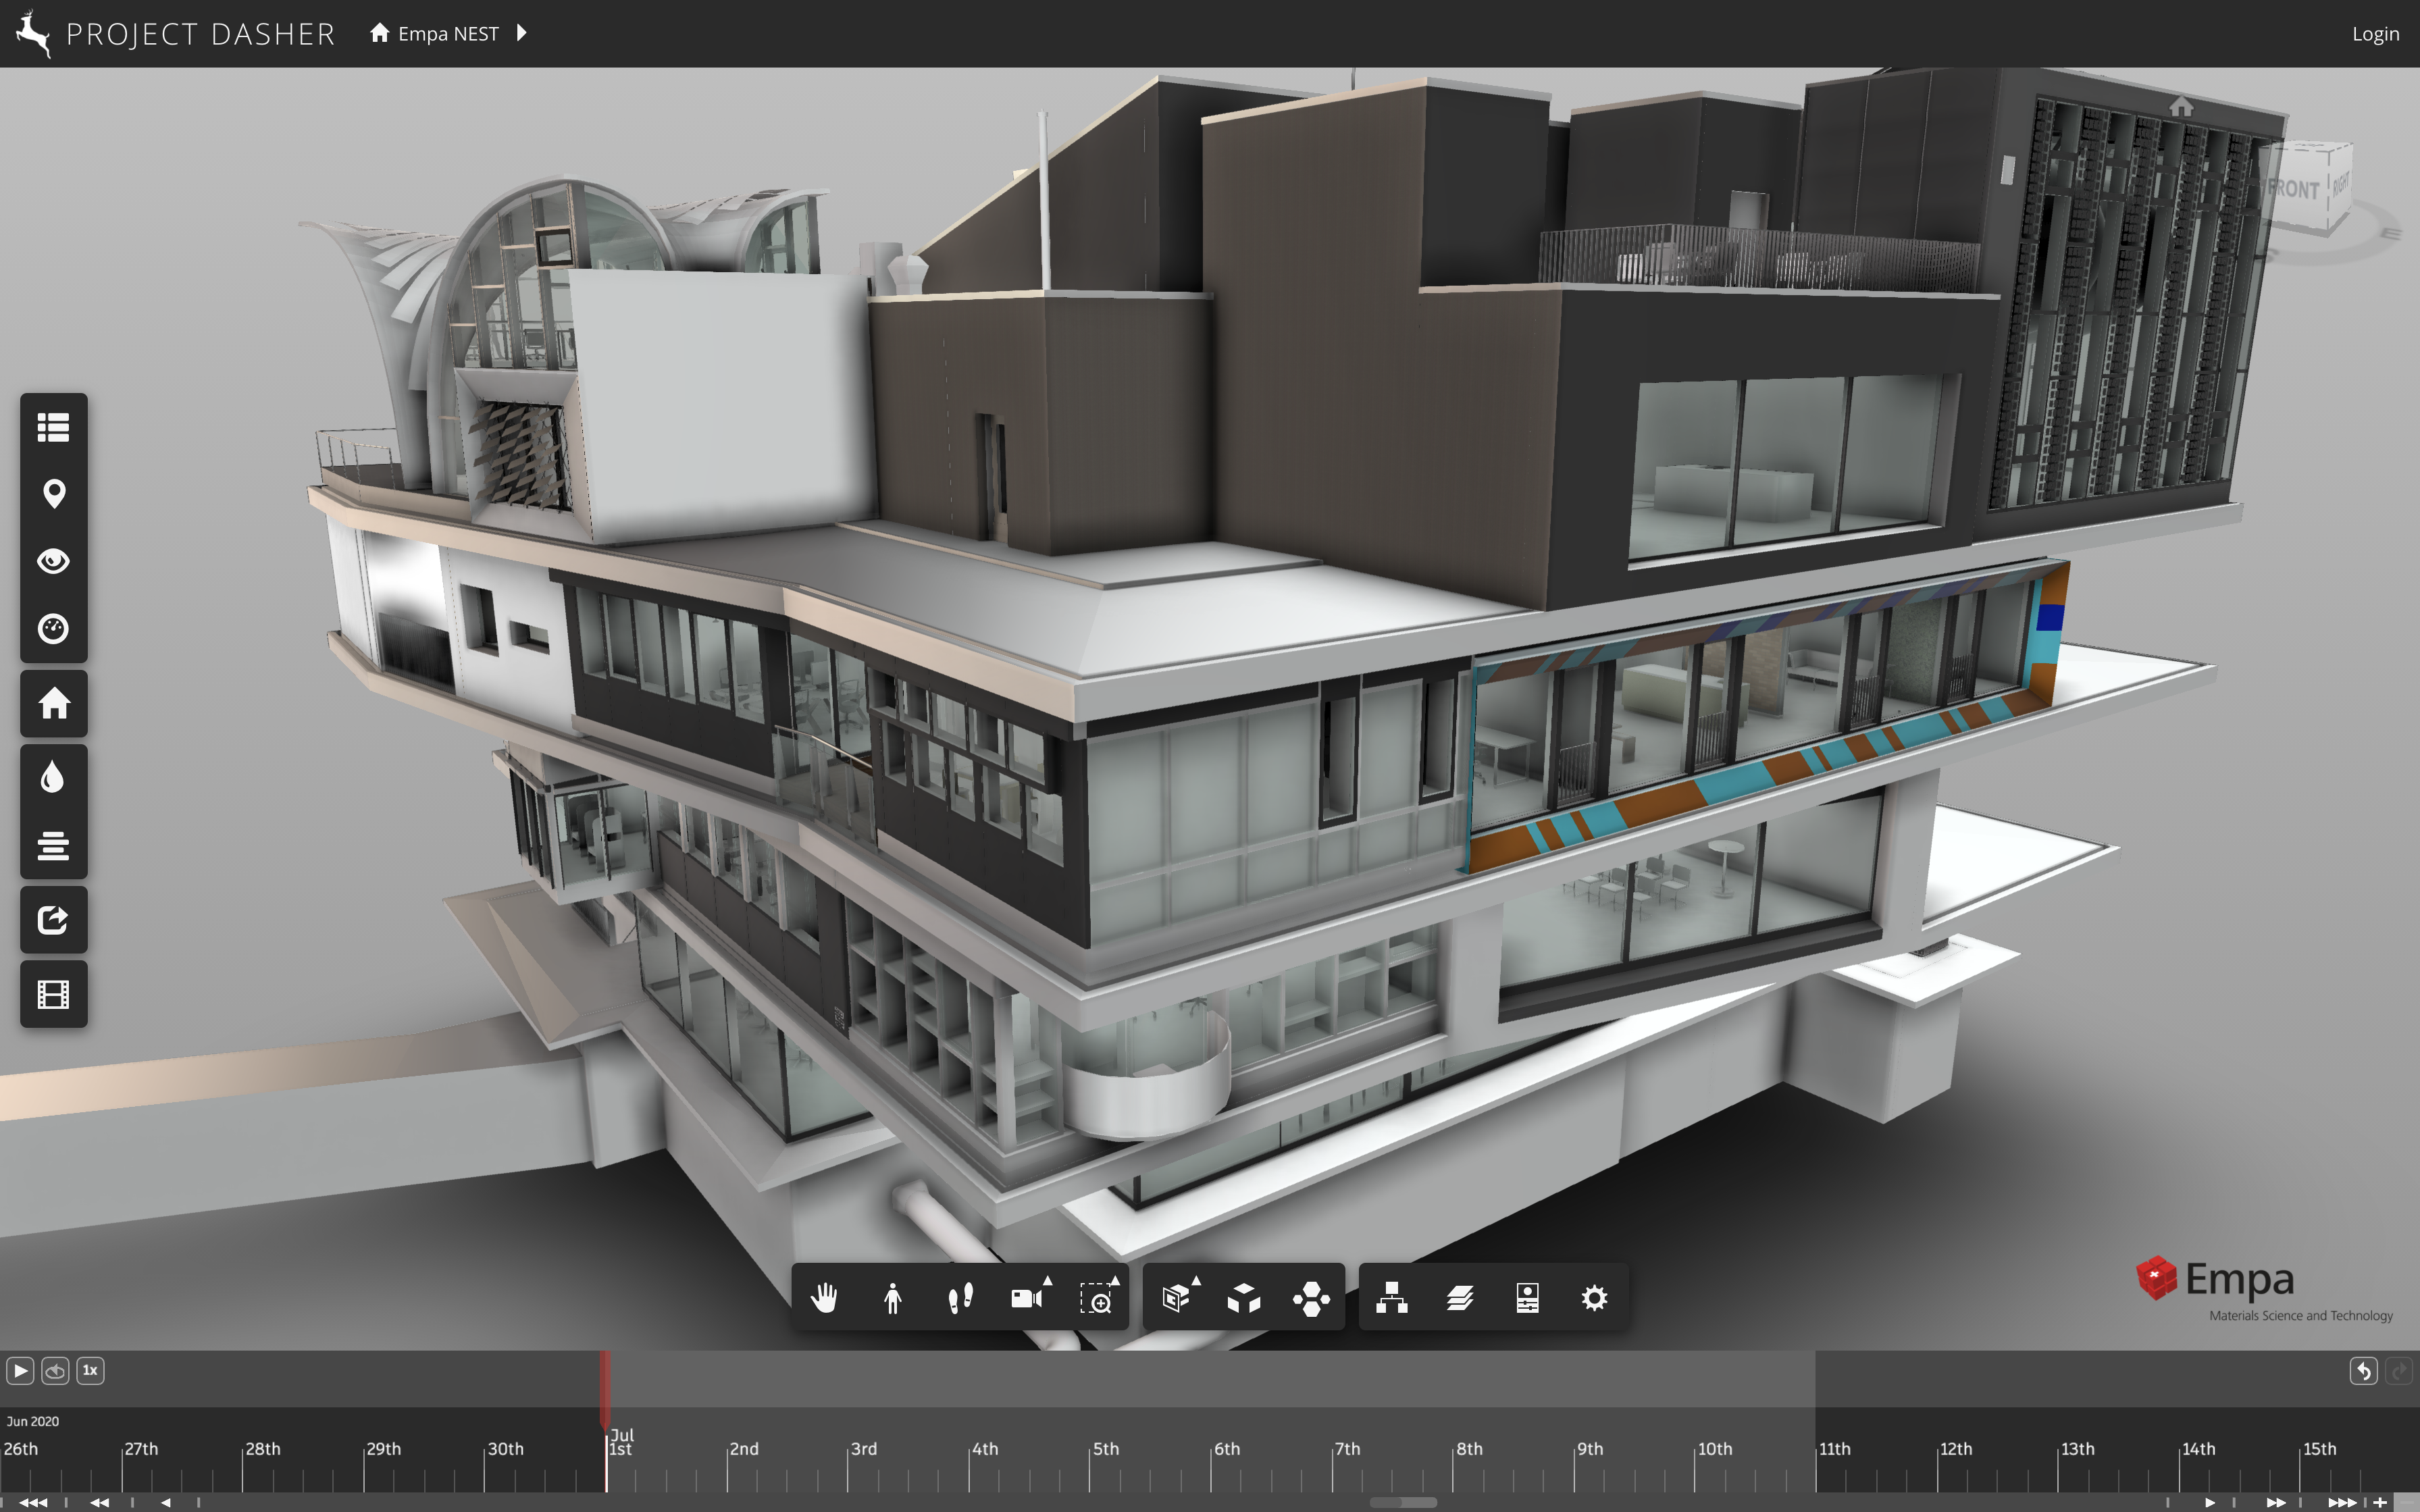Open the 1x playback speed selector
The image size is (2420, 1512).
click(90, 1370)
